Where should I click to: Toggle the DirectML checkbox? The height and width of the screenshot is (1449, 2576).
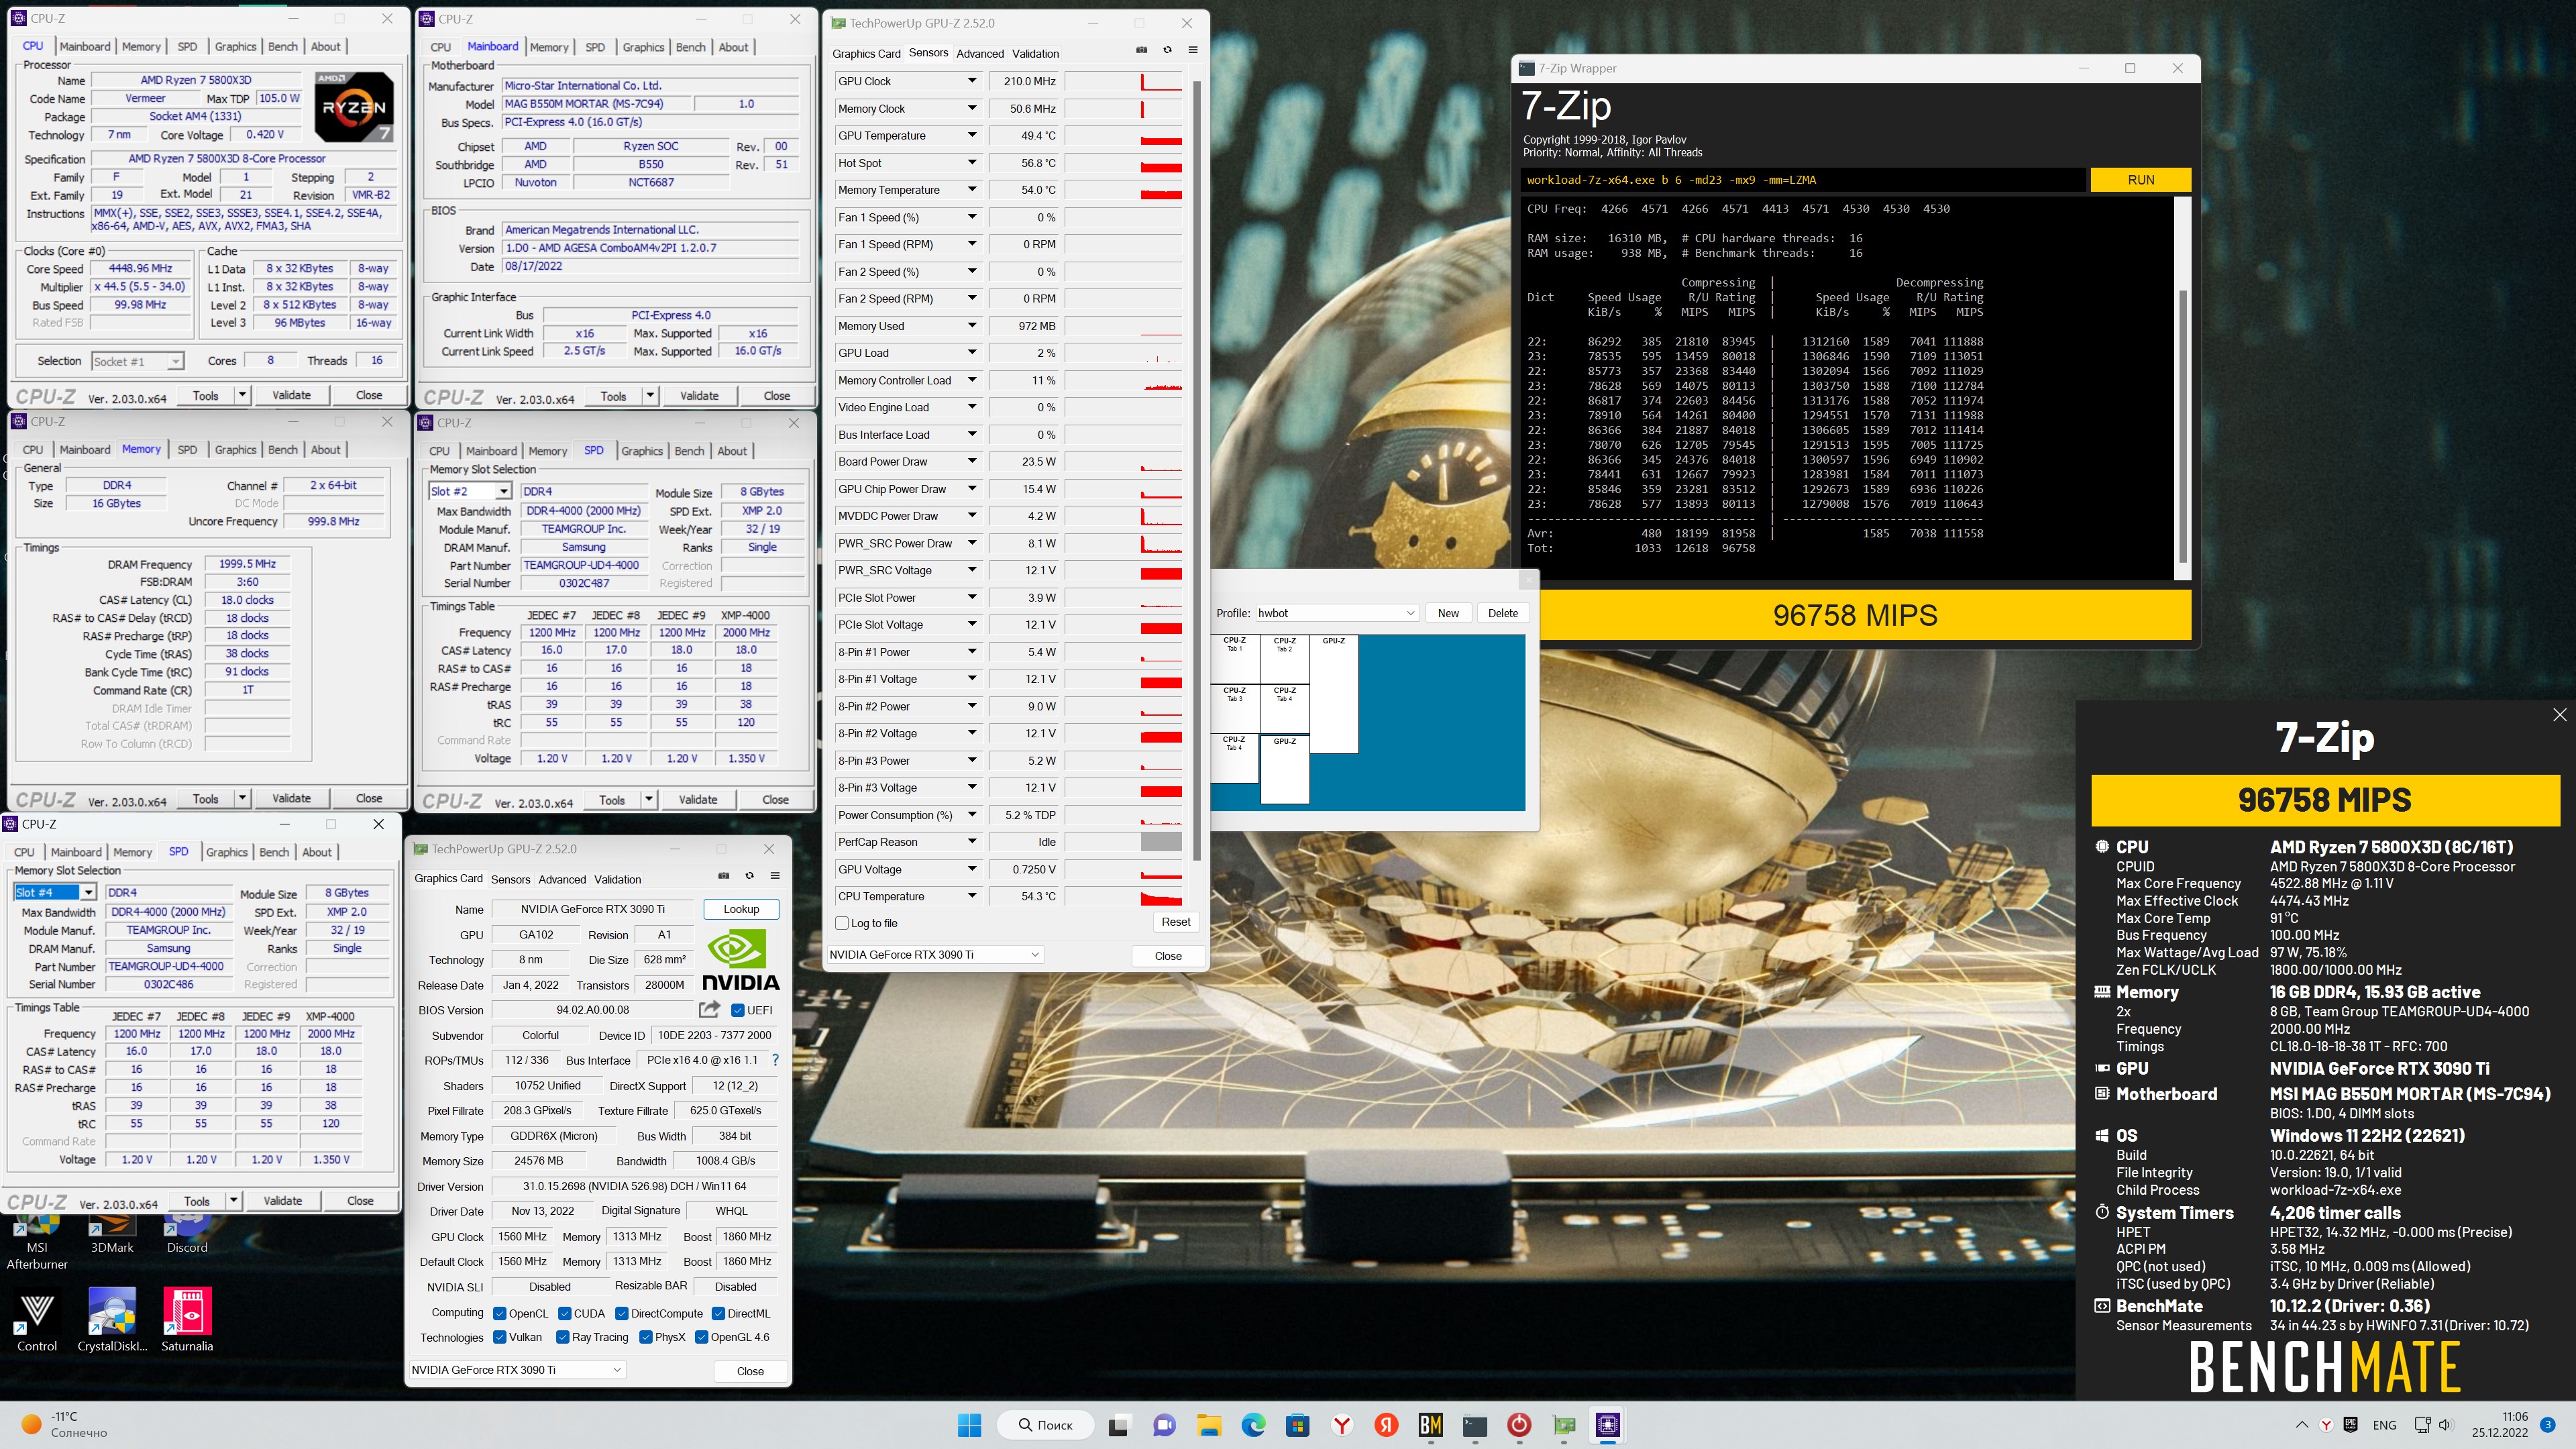pyautogui.click(x=718, y=1313)
